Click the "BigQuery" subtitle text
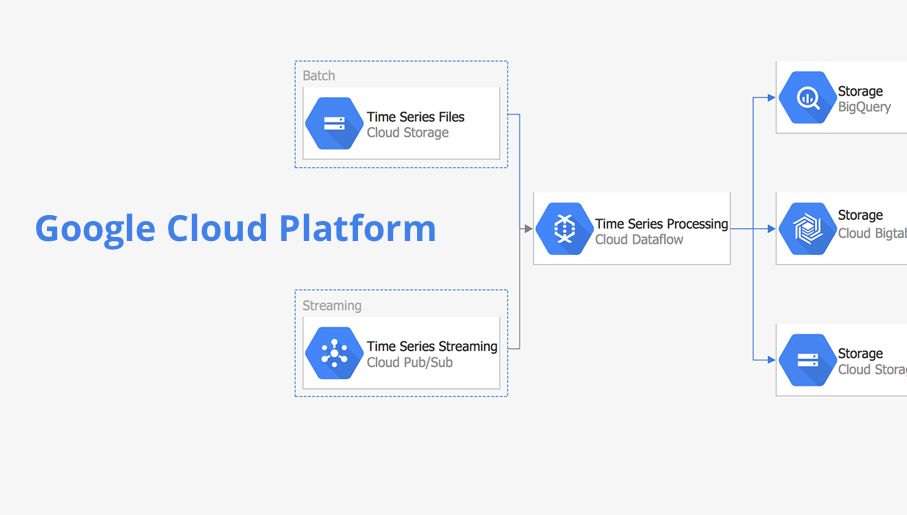 (x=864, y=107)
